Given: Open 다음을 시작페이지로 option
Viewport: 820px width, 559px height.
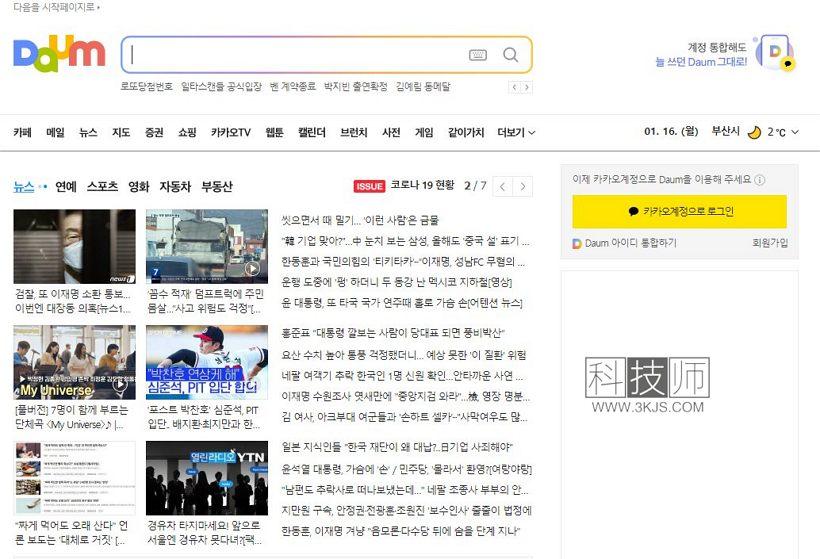Looking at the screenshot, I should [55, 7].
